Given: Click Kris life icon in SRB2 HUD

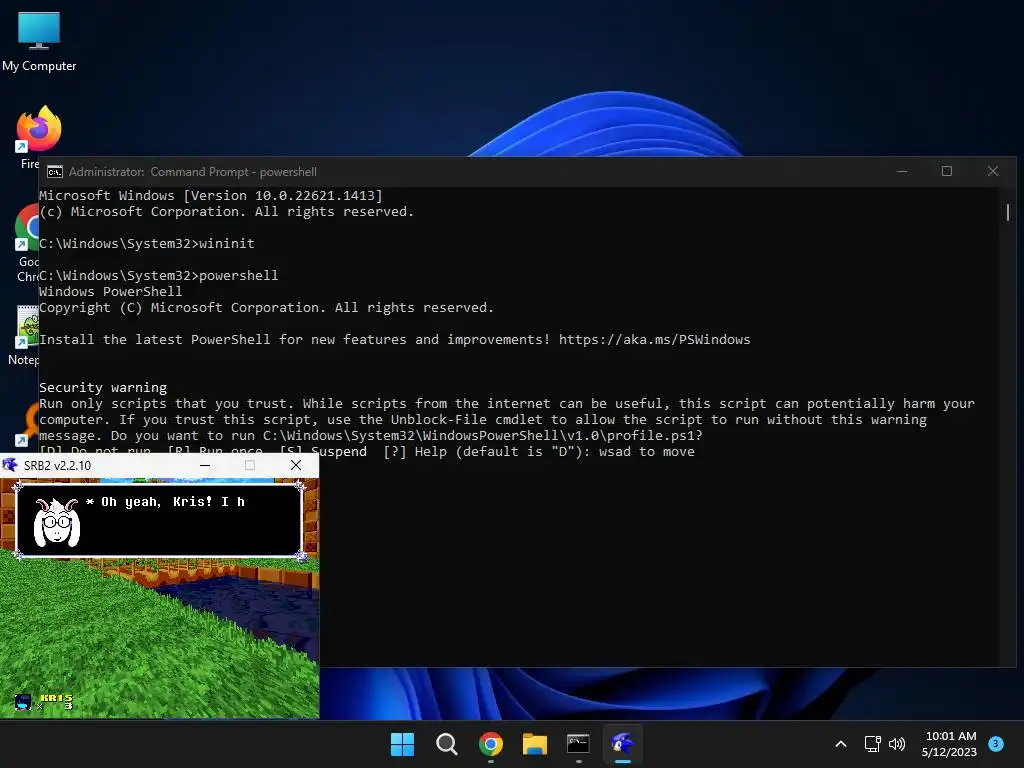Looking at the screenshot, I should pos(22,702).
